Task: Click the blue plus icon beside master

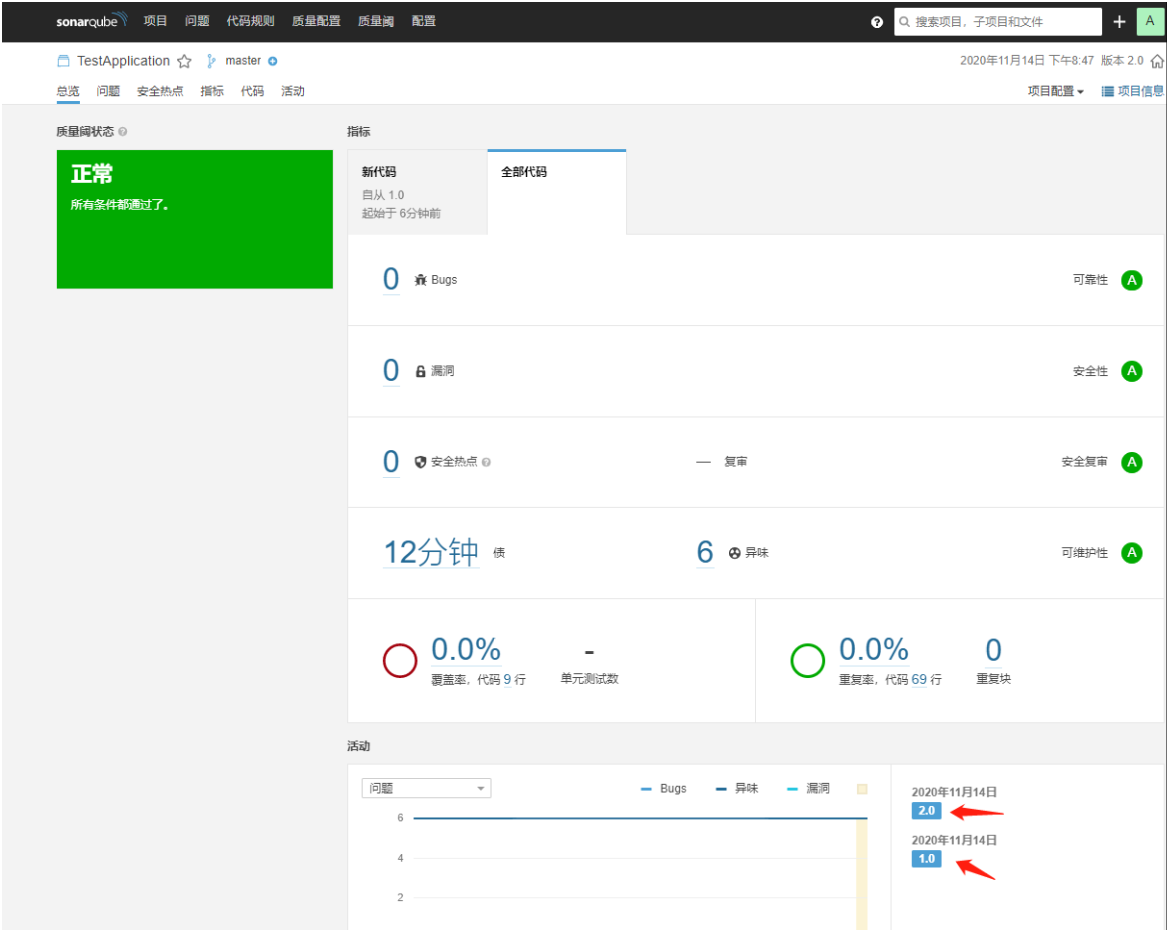Action: [x=273, y=61]
